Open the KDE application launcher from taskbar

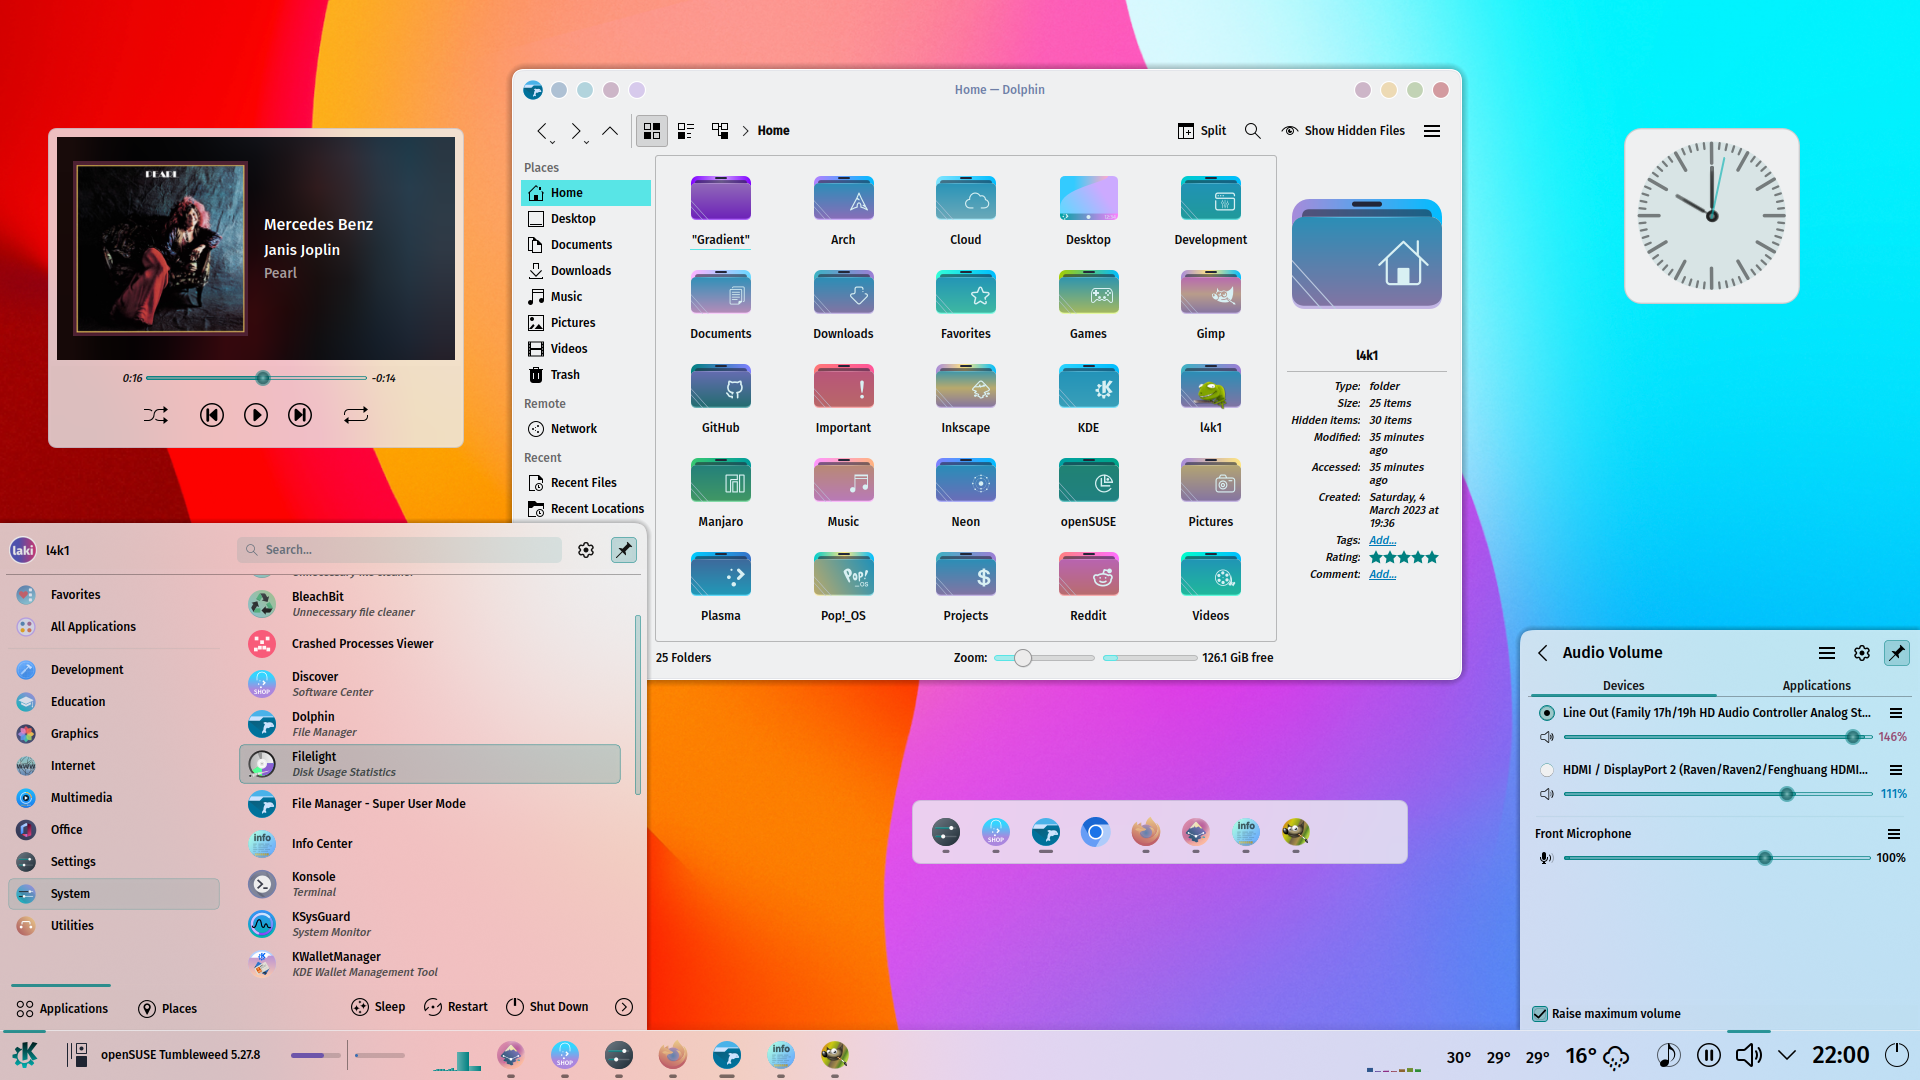25,1055
